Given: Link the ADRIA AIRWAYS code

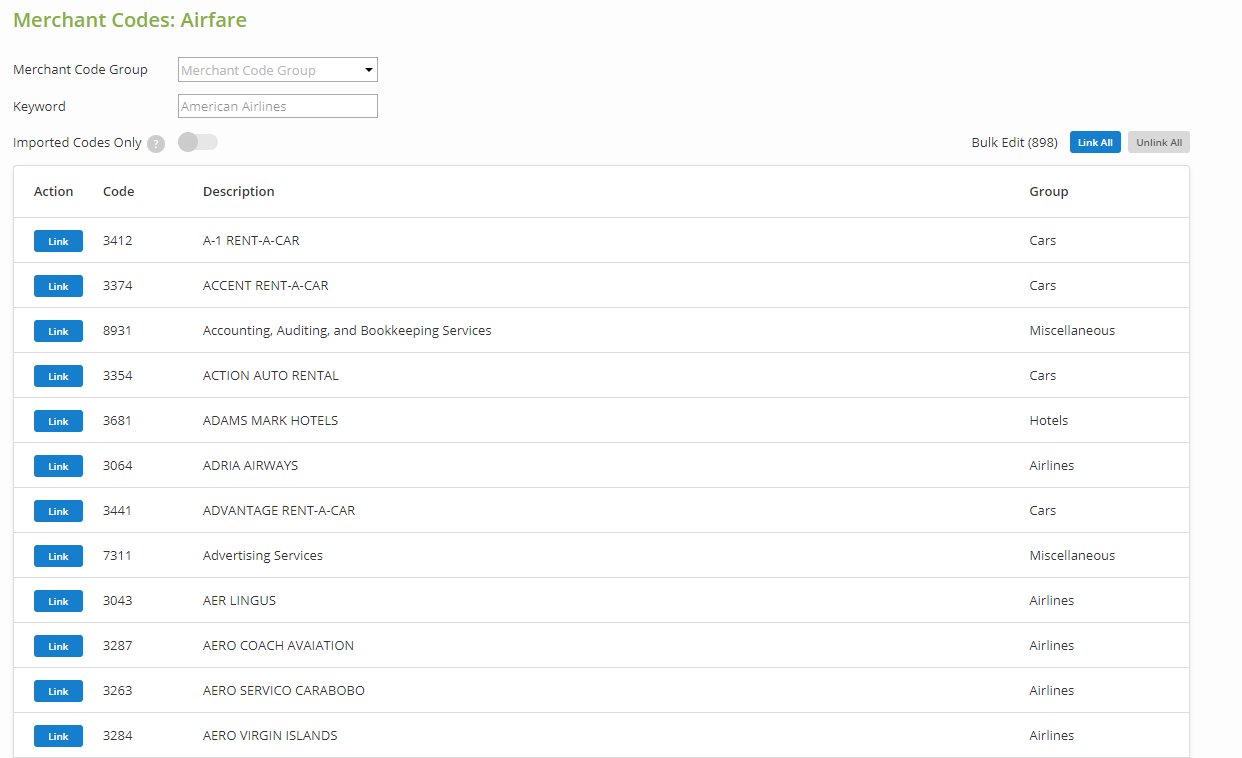Looking at the screenshot, I should pyautogui.click(x=58, y=466).
